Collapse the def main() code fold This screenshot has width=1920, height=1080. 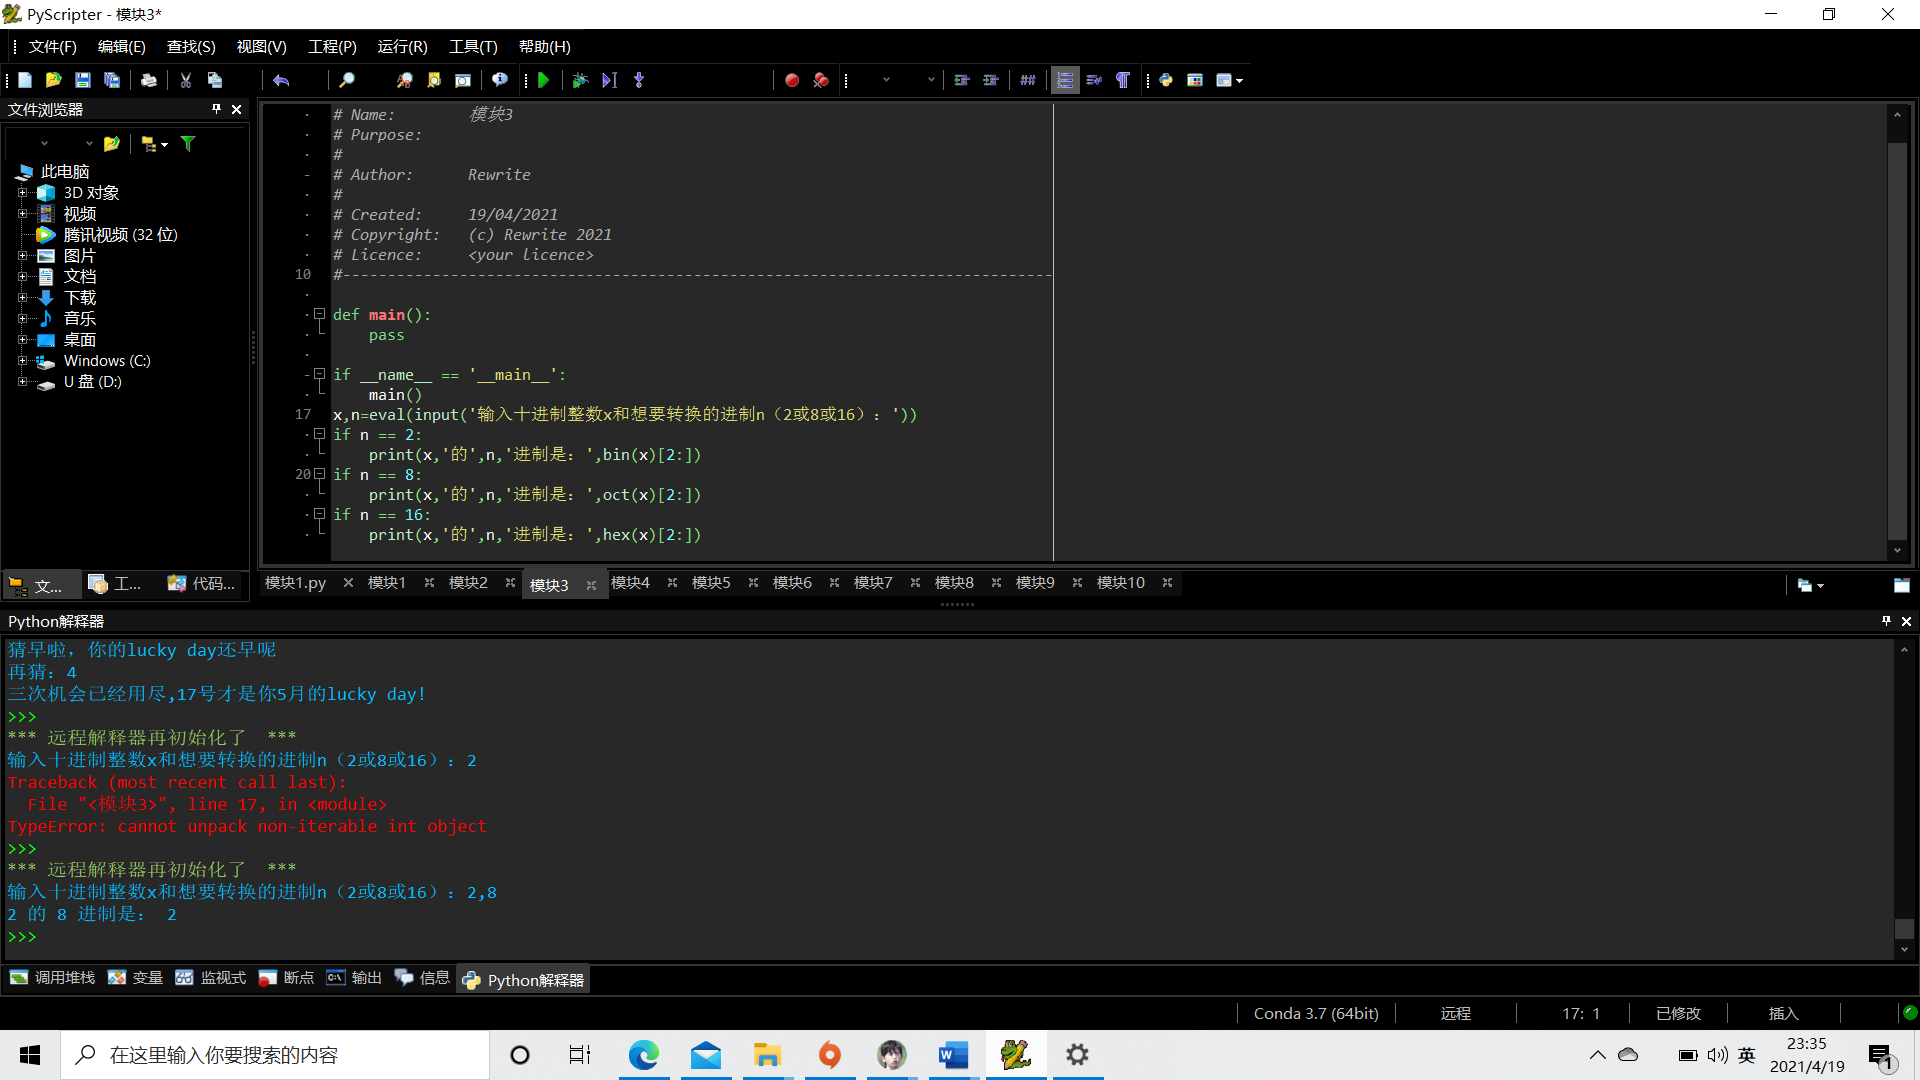point(320,314)
